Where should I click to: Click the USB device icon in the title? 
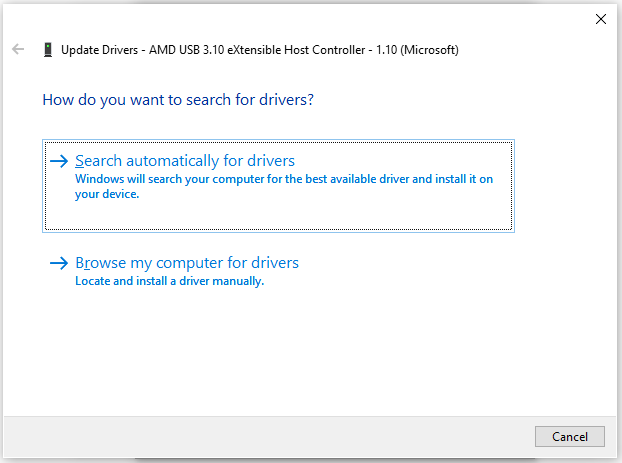[x=48, y=50]
